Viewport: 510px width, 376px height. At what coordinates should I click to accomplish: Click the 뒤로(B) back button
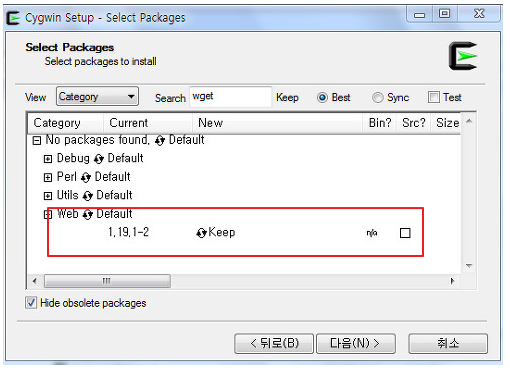coord(274,343)
